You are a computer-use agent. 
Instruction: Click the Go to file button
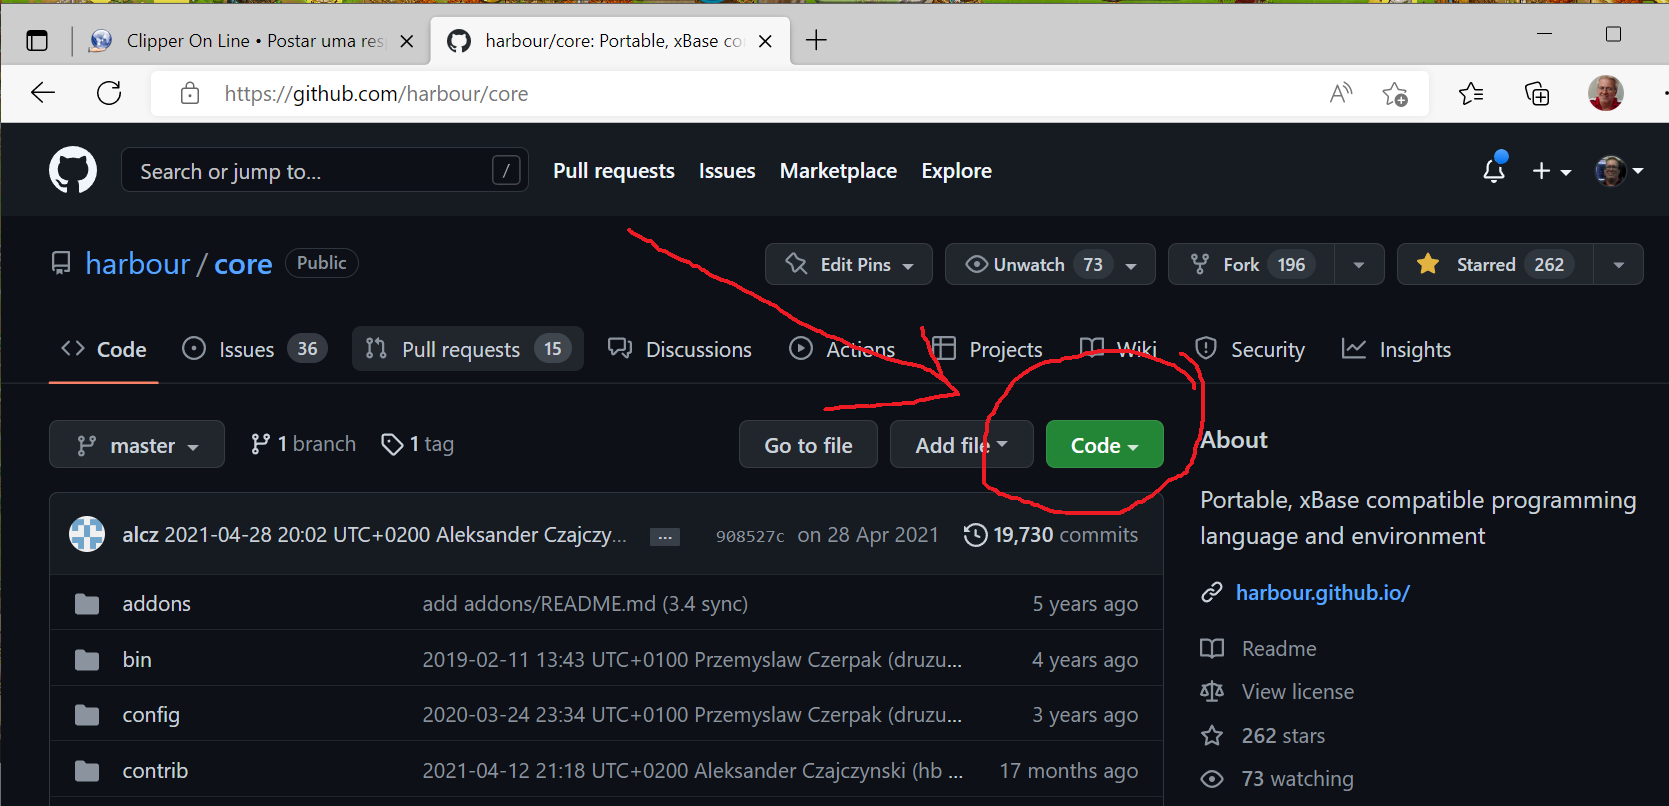(x=808, y=445)
